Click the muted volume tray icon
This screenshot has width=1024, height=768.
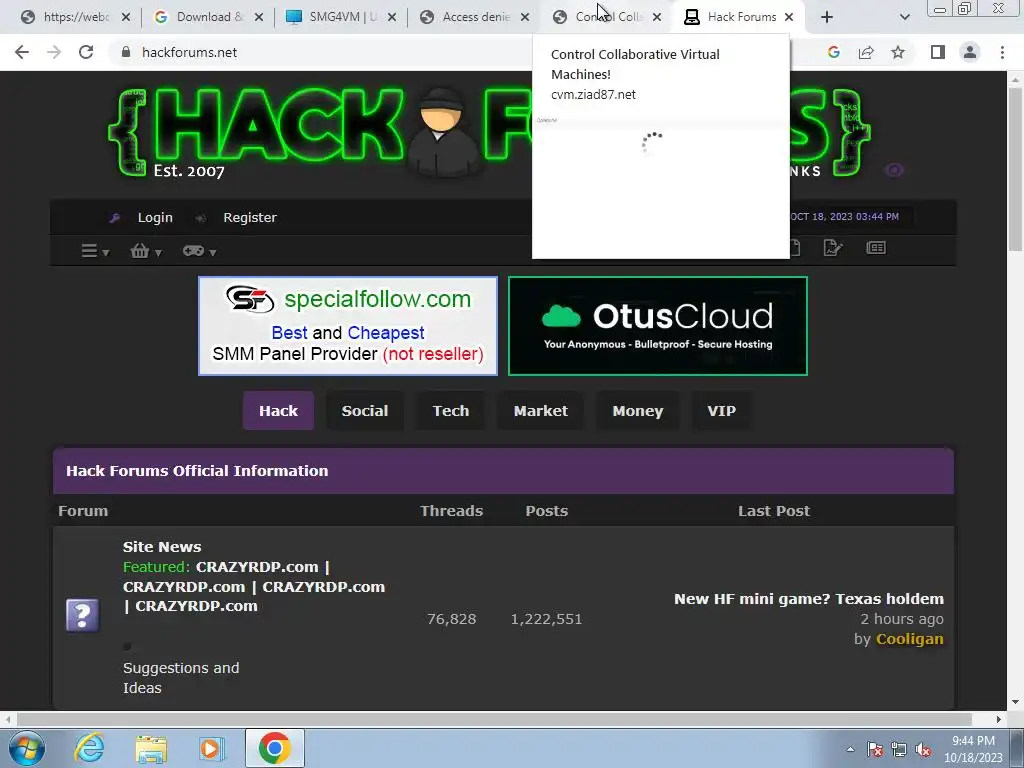(x=923, y=749)
